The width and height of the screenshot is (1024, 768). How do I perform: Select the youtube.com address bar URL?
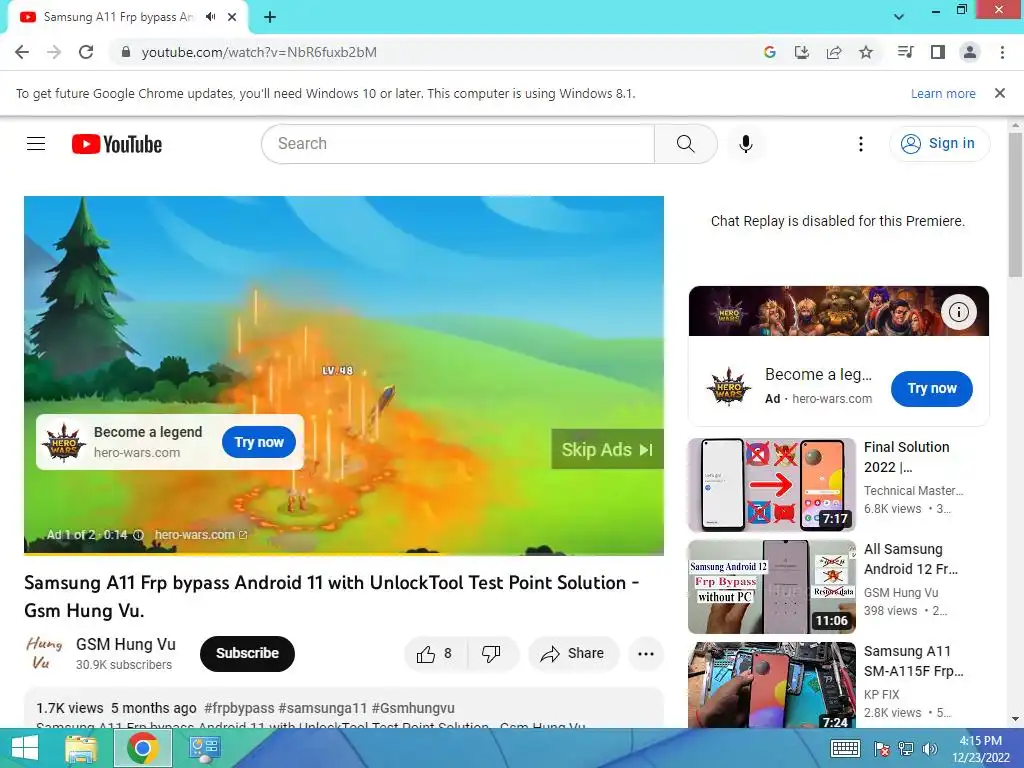(259, 52)
